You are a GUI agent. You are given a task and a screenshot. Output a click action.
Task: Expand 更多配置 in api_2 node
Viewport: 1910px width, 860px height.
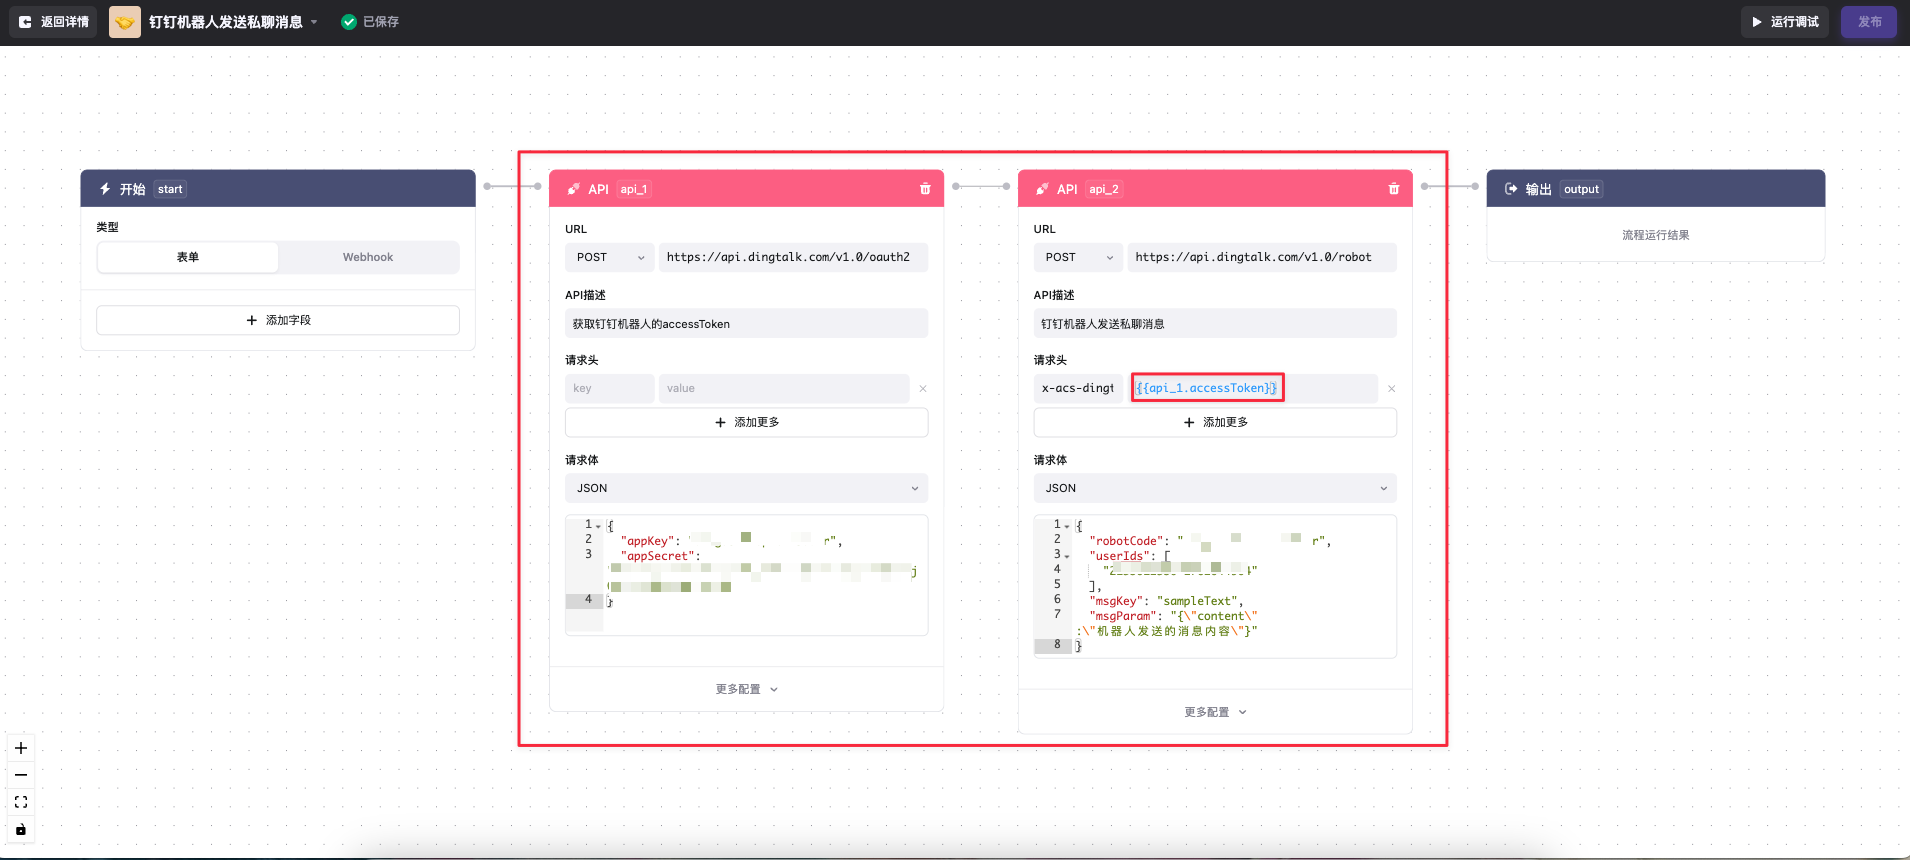(x=1215, y=712)
